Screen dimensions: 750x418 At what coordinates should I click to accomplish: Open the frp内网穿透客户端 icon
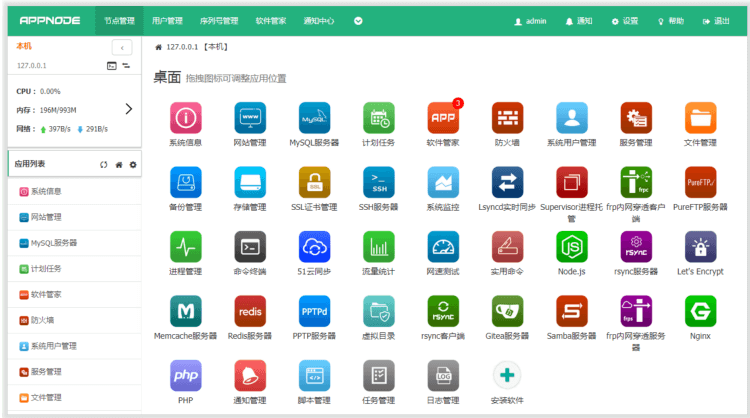[x=636, y=182]
